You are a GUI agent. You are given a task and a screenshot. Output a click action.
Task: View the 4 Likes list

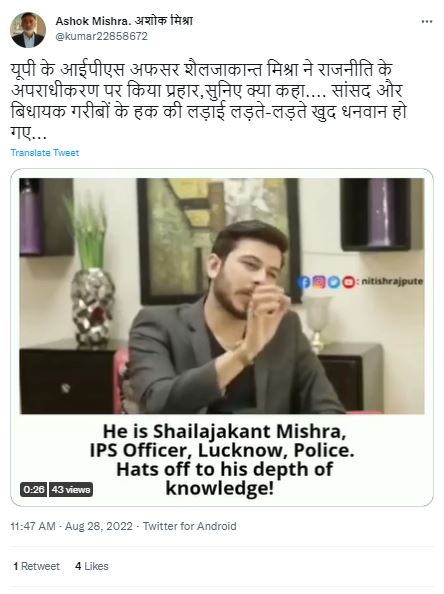pos(92,566)
